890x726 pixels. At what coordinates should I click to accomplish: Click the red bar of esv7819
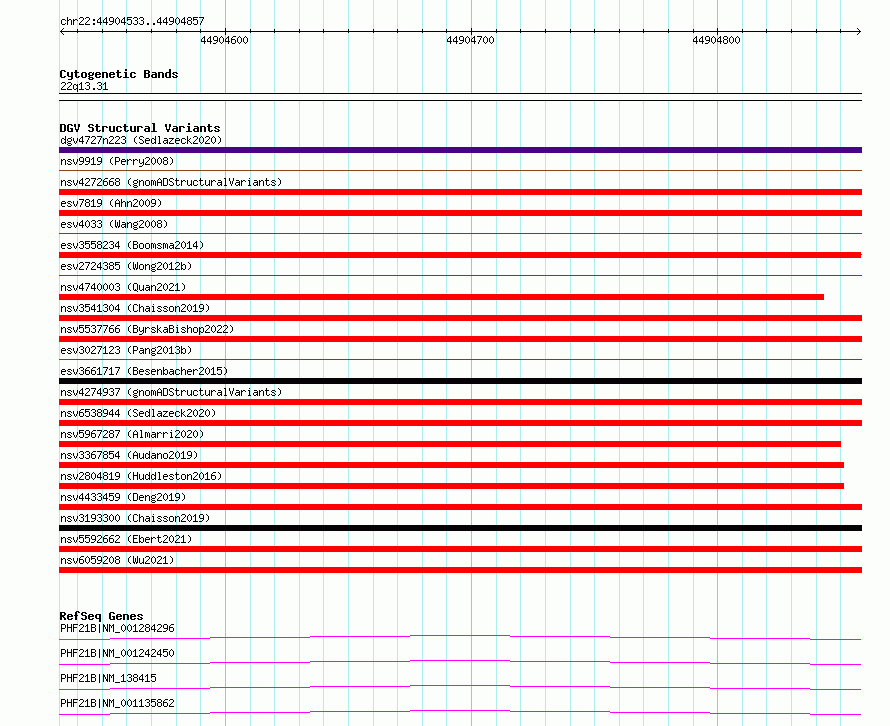tap(460, 213)
